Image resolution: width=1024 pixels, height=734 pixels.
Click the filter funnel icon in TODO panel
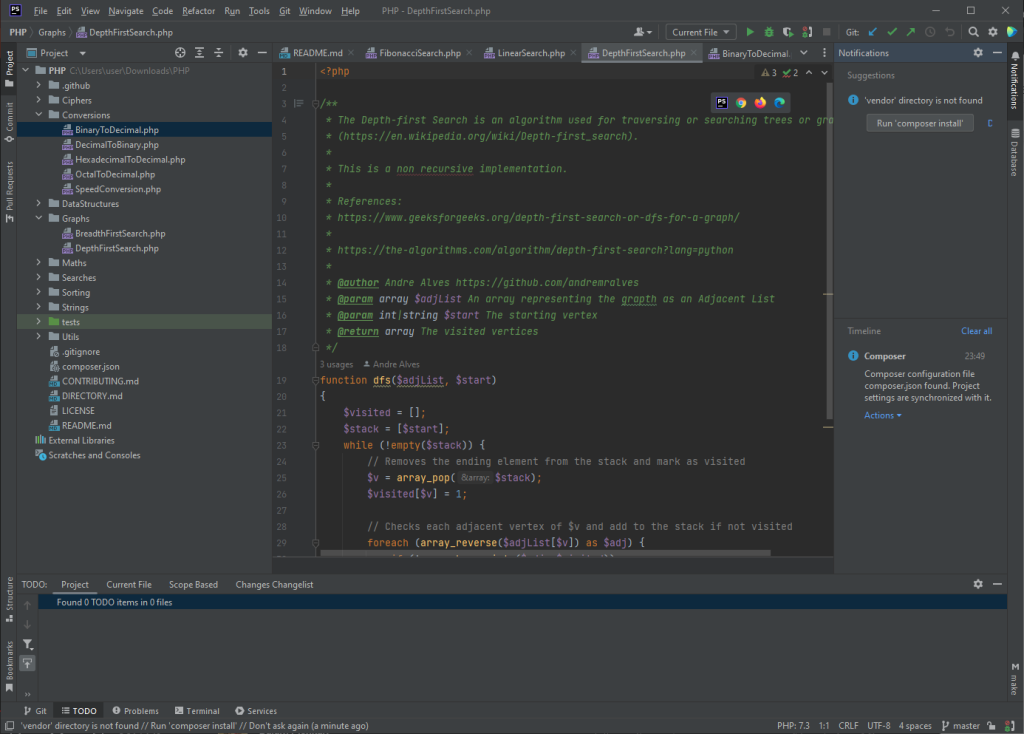tap(27, 645)
